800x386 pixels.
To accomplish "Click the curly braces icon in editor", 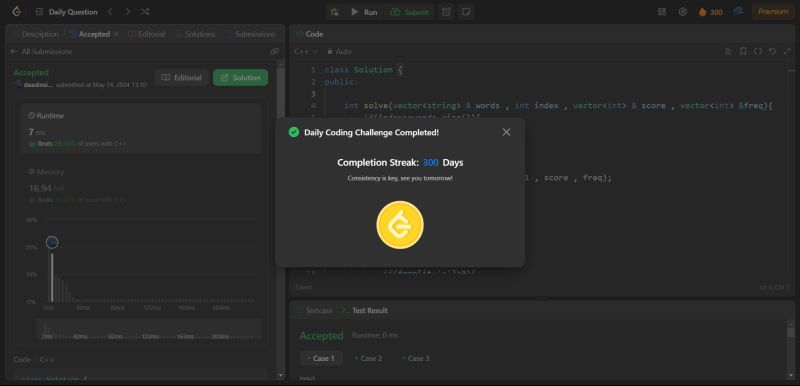I will point(758,52).
